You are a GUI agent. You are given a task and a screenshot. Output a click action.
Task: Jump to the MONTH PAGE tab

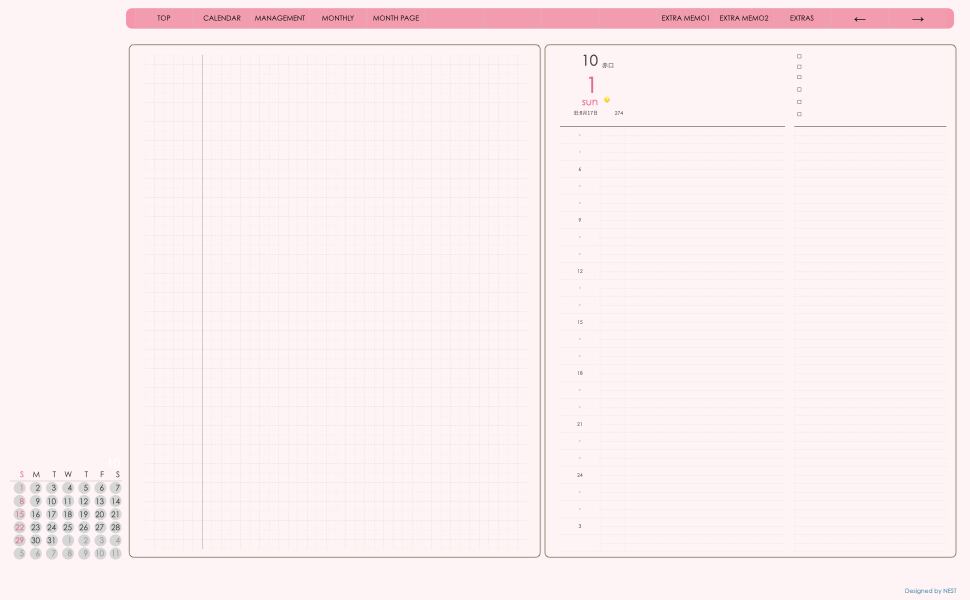coord(396,18)
